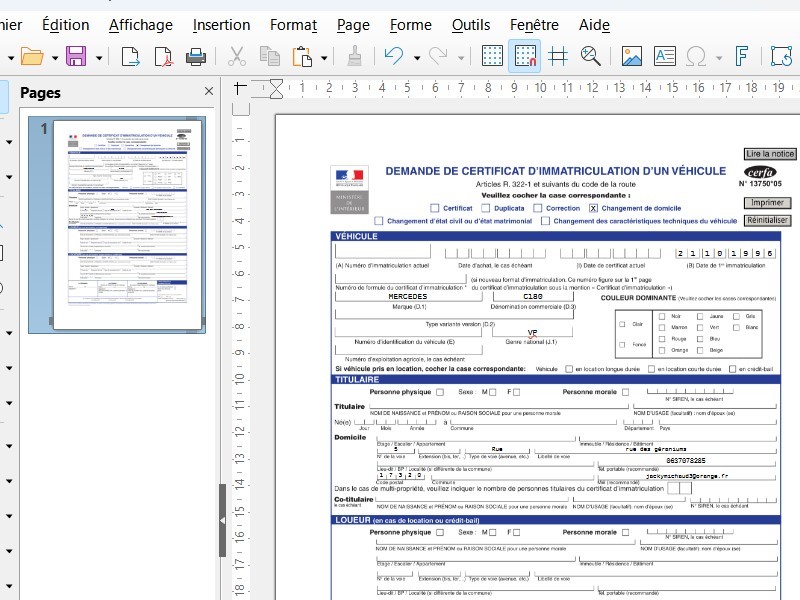Open the Outils menu
The image size is (800, 600).
coord(471,25)
